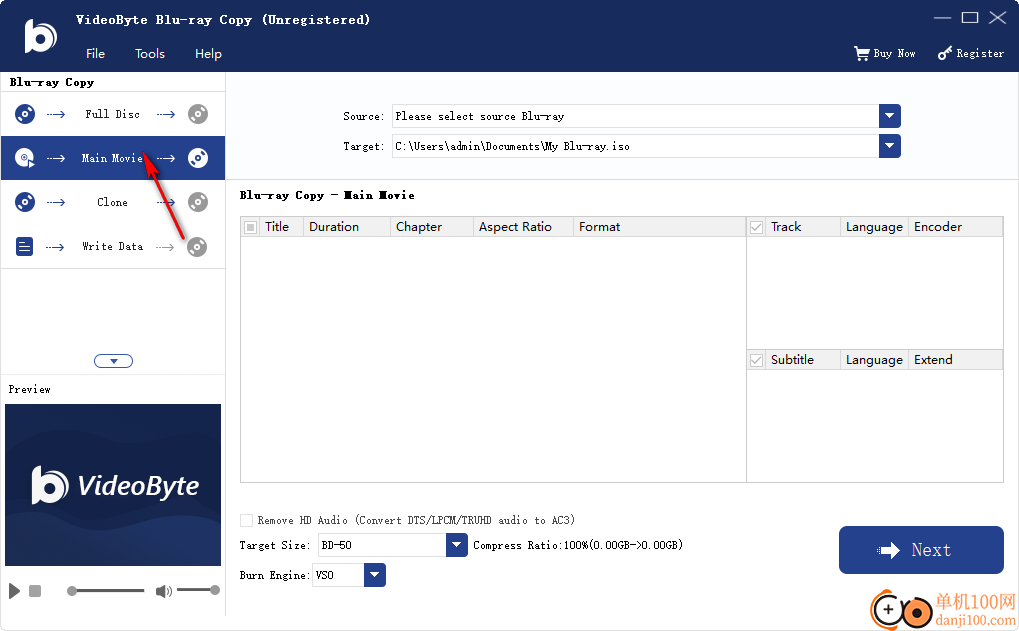Maximize the VideoByte window

(x=970, y=18)
